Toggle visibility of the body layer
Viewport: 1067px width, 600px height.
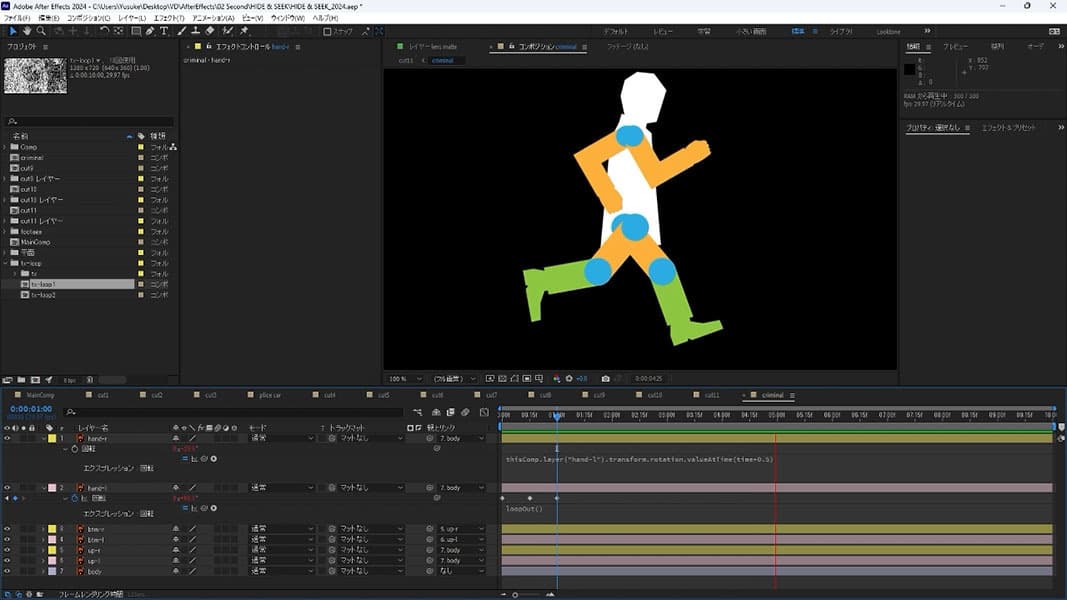7,571
